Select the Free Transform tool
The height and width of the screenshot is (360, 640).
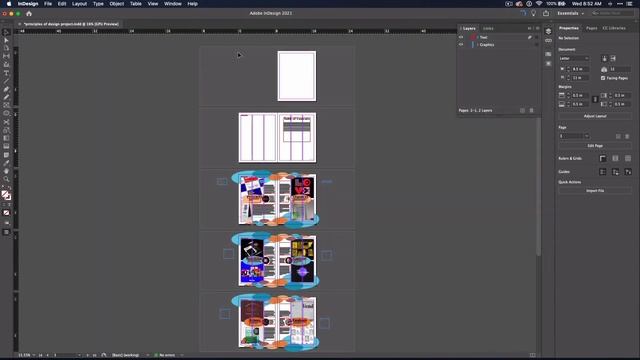[6, 130]
